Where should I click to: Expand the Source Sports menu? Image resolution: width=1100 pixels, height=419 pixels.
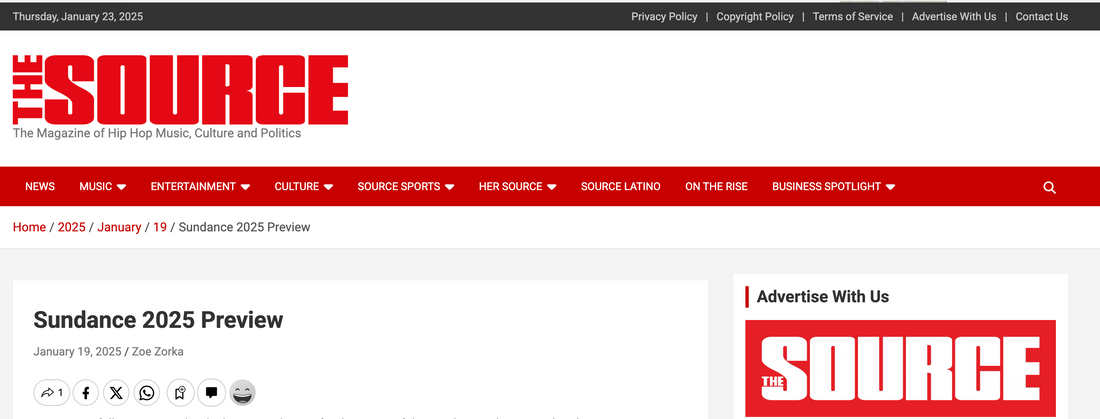(x=406, y=187)
